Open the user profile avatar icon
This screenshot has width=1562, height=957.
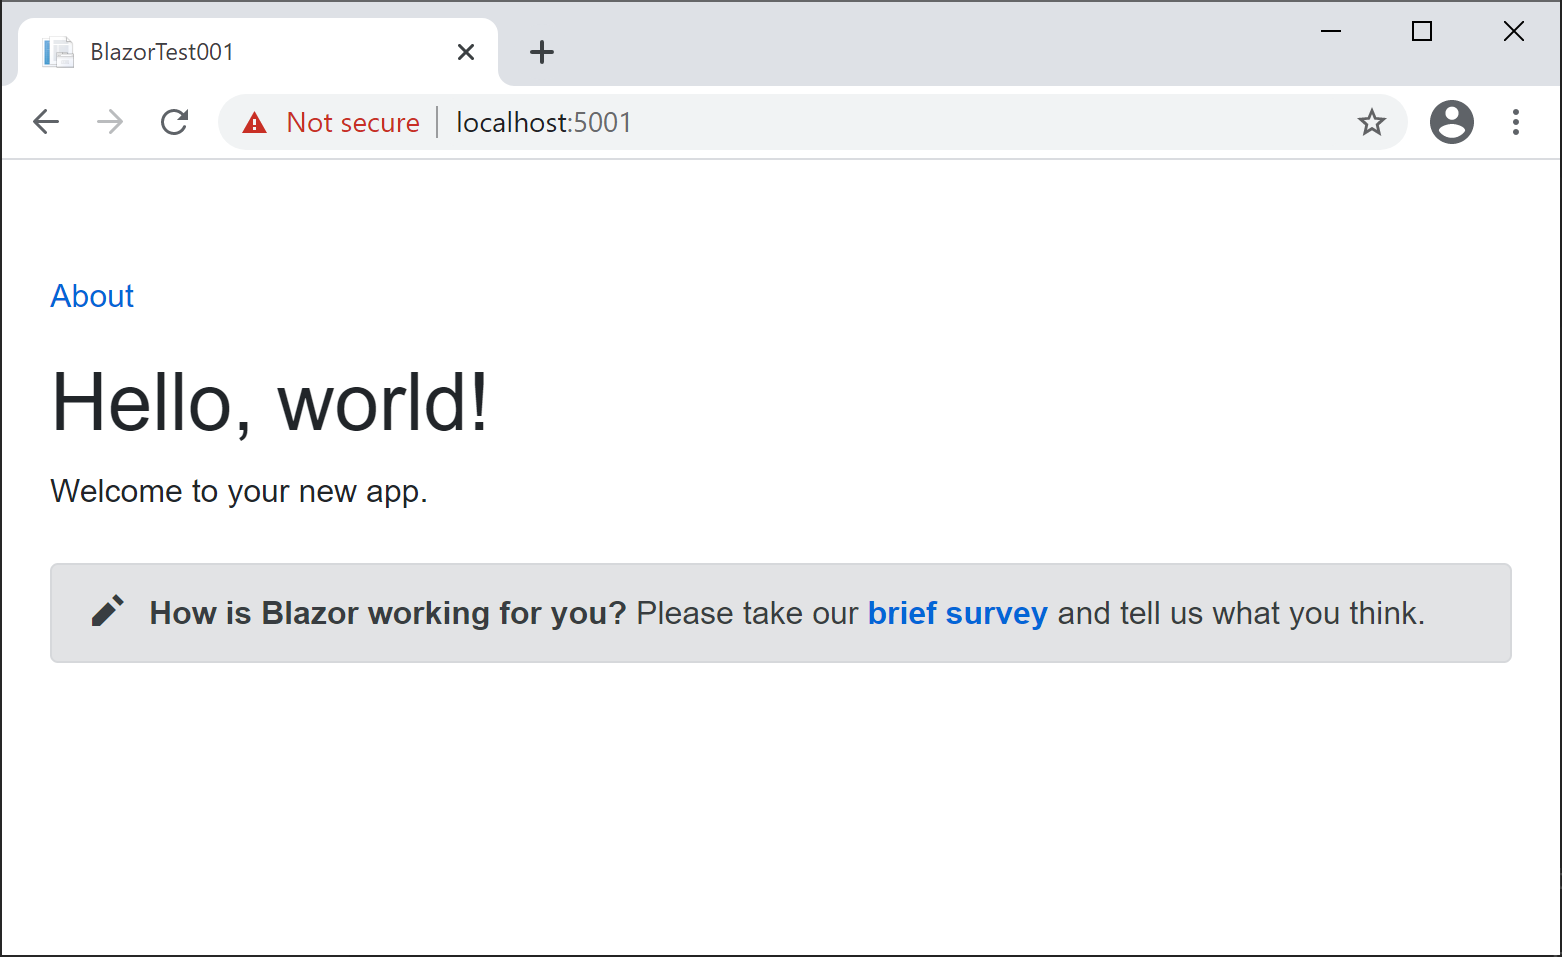coord(1452,122)
